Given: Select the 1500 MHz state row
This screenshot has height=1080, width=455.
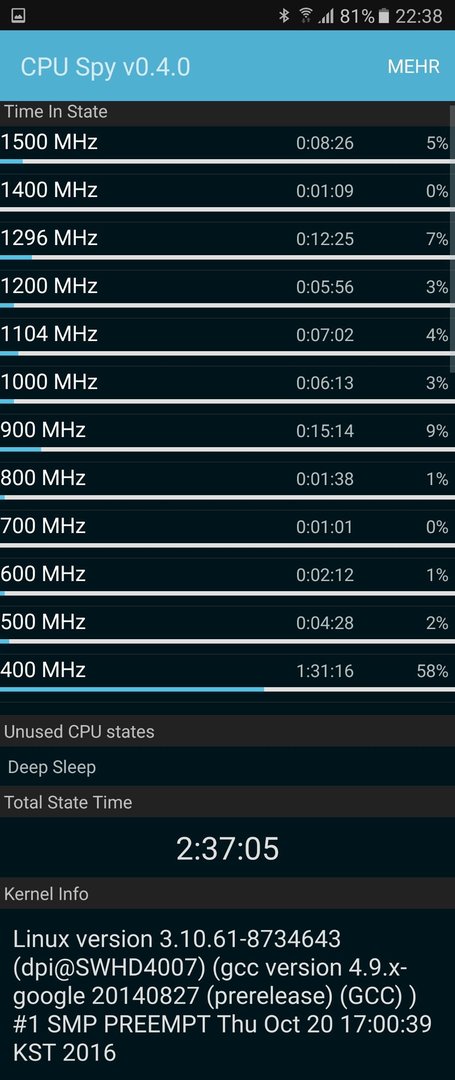Looking at the screenshot, I should click(x=227, y=147).
